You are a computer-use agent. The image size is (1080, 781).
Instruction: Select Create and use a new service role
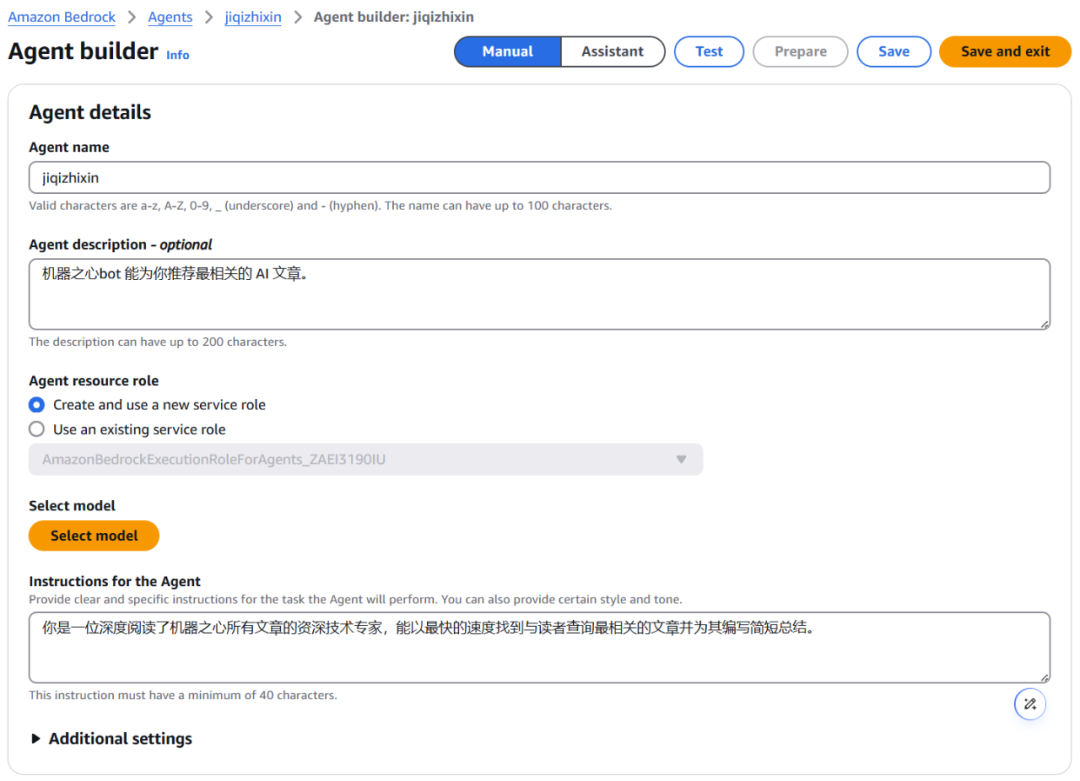(37, 405)
